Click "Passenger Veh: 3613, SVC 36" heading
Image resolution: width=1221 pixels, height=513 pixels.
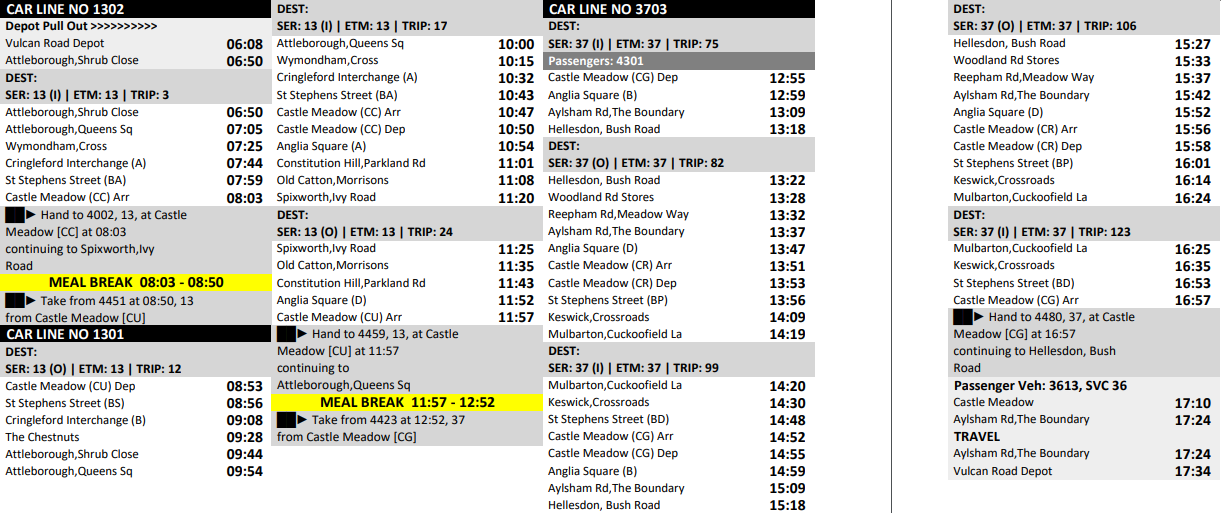1040,386
